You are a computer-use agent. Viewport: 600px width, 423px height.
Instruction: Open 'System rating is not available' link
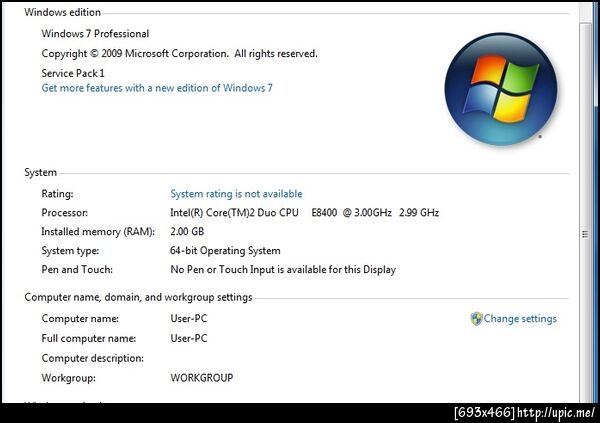(236, 194)
